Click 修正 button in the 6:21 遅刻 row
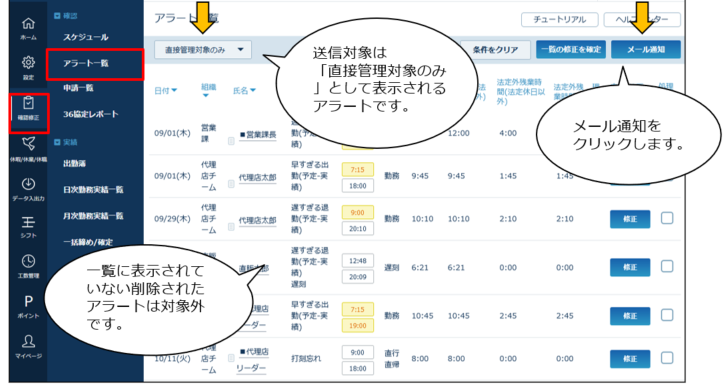The height and width of the screenshot is (388, 727). tap(630, 267)
